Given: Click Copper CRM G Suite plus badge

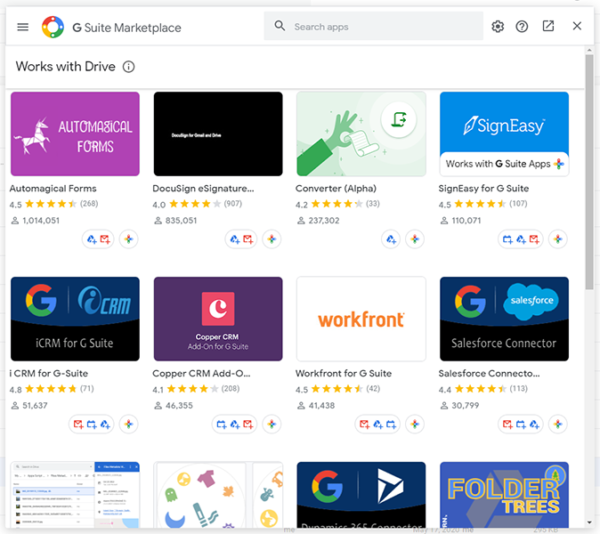Looking at the screenshot, I should tap(272, 424).
